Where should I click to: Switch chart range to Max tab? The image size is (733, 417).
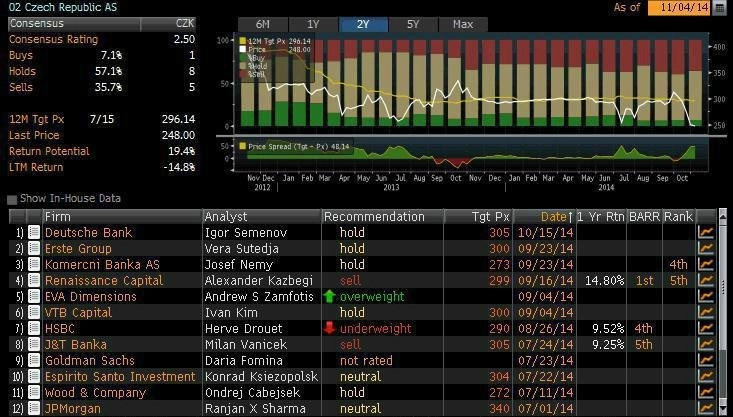point(463,24)
